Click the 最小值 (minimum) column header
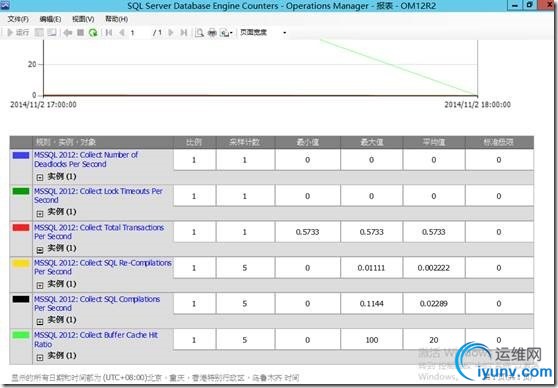Screen dimensions: 558x388 308,142
